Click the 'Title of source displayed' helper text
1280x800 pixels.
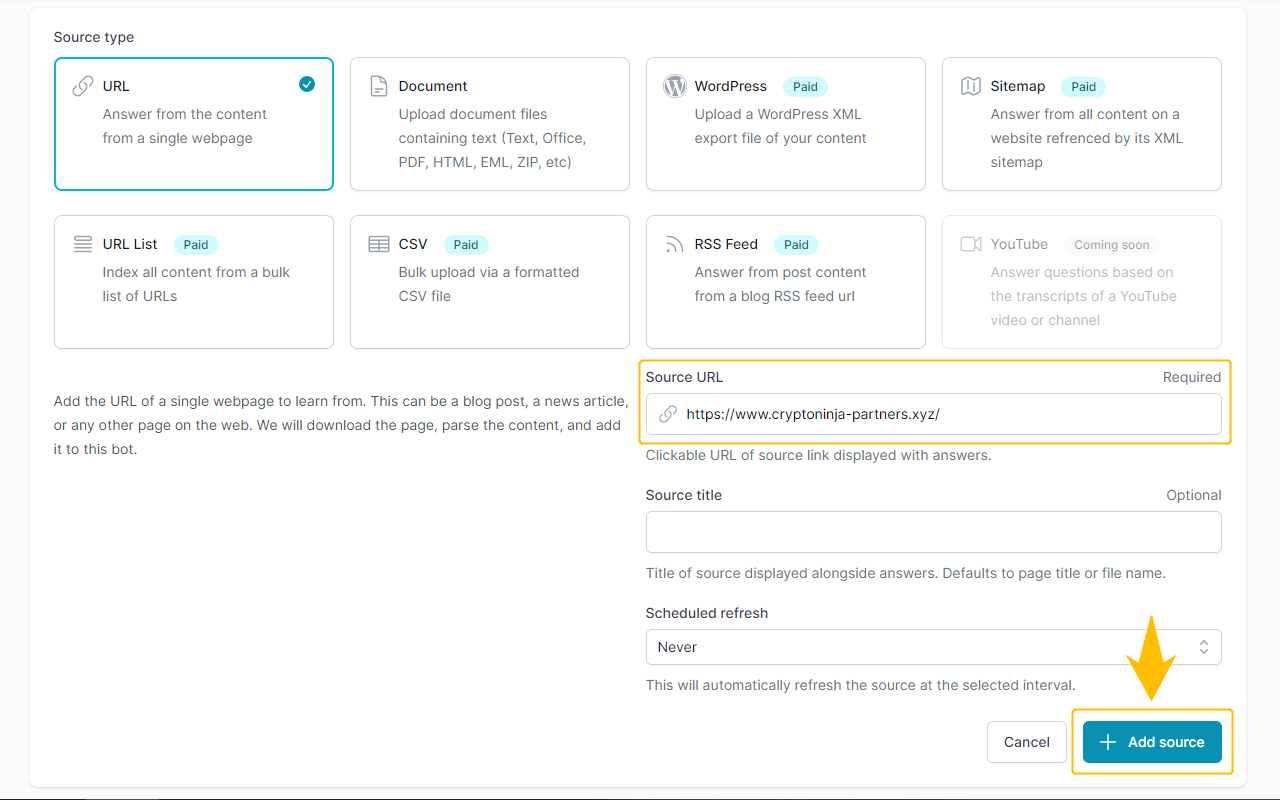coord(906,573)
